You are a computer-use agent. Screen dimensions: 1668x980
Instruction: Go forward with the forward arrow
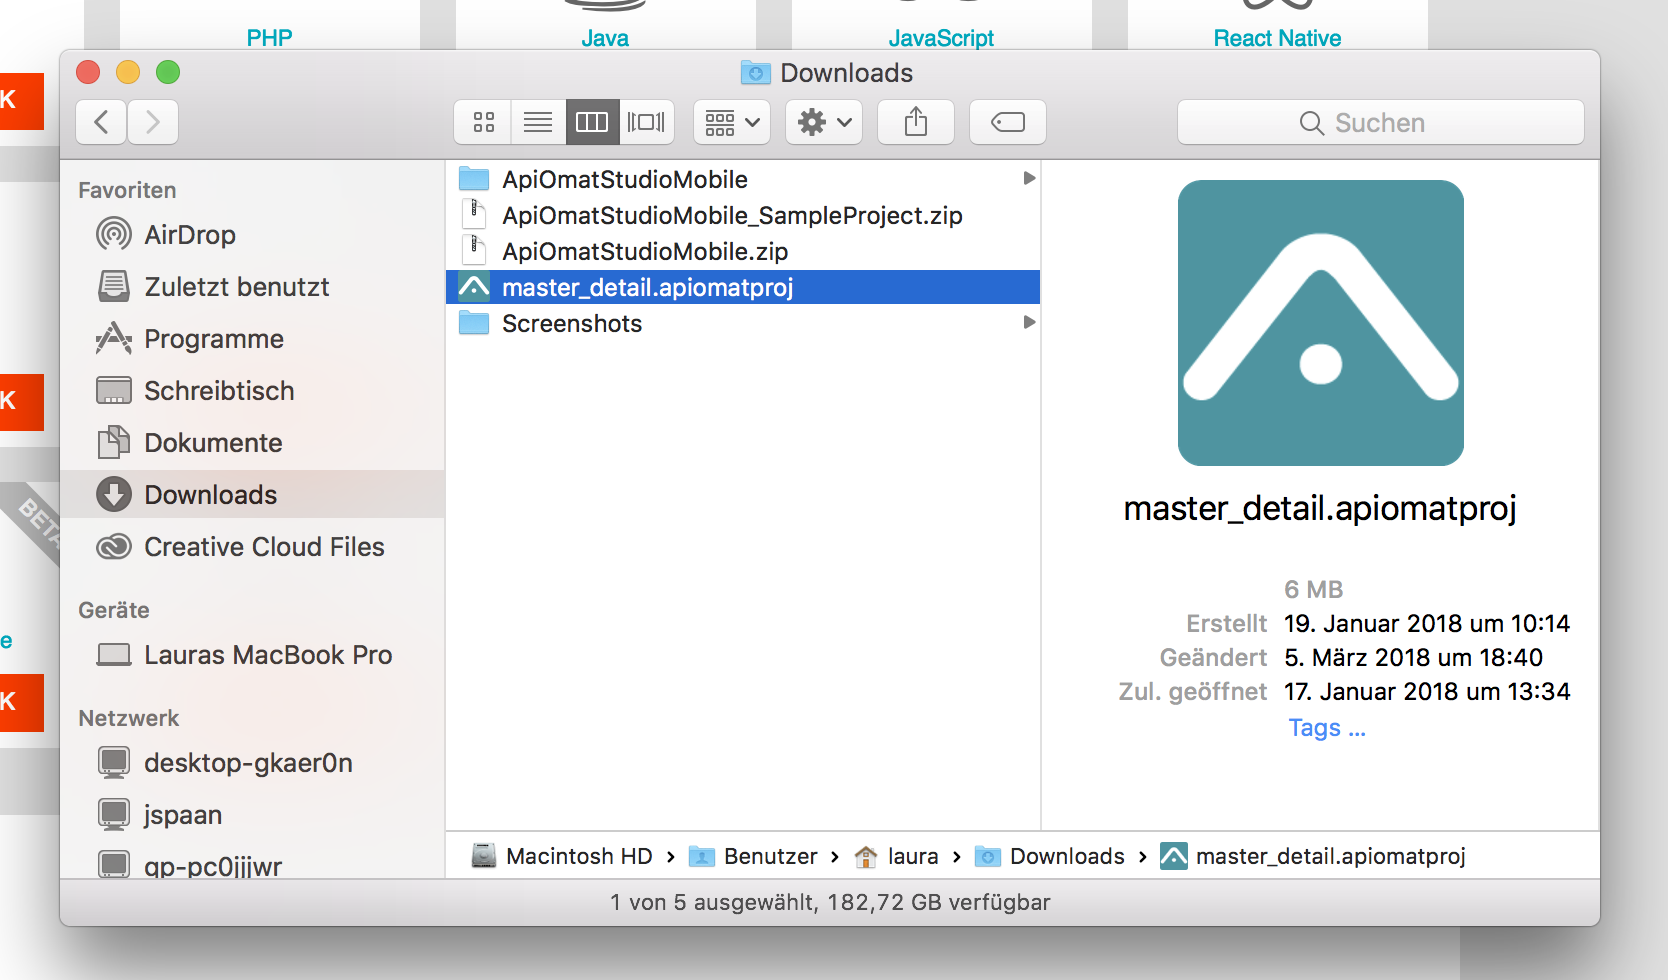tap(153, 122)
